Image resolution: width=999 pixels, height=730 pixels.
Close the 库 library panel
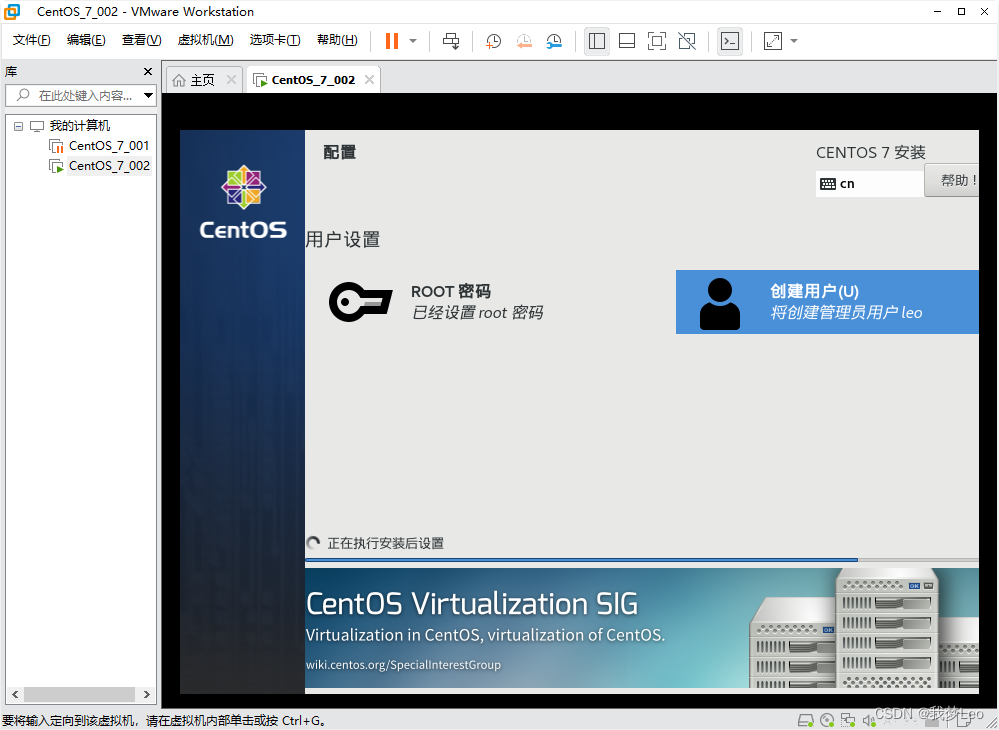click(148, 71)
